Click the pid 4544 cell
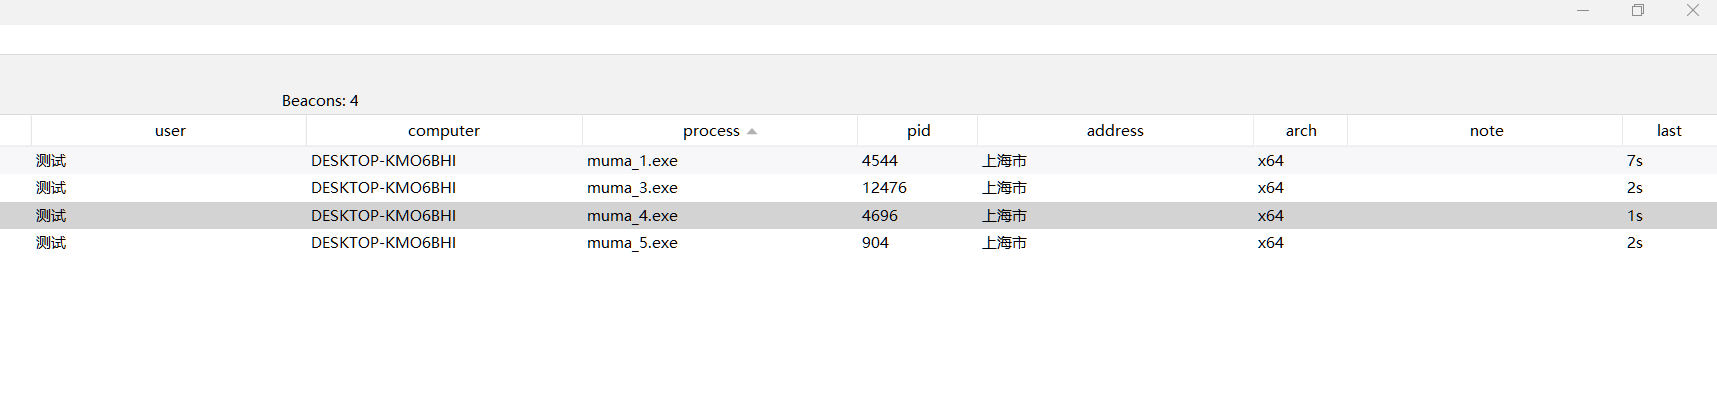This screenshot has height=402, width=1717. point(879,161)
